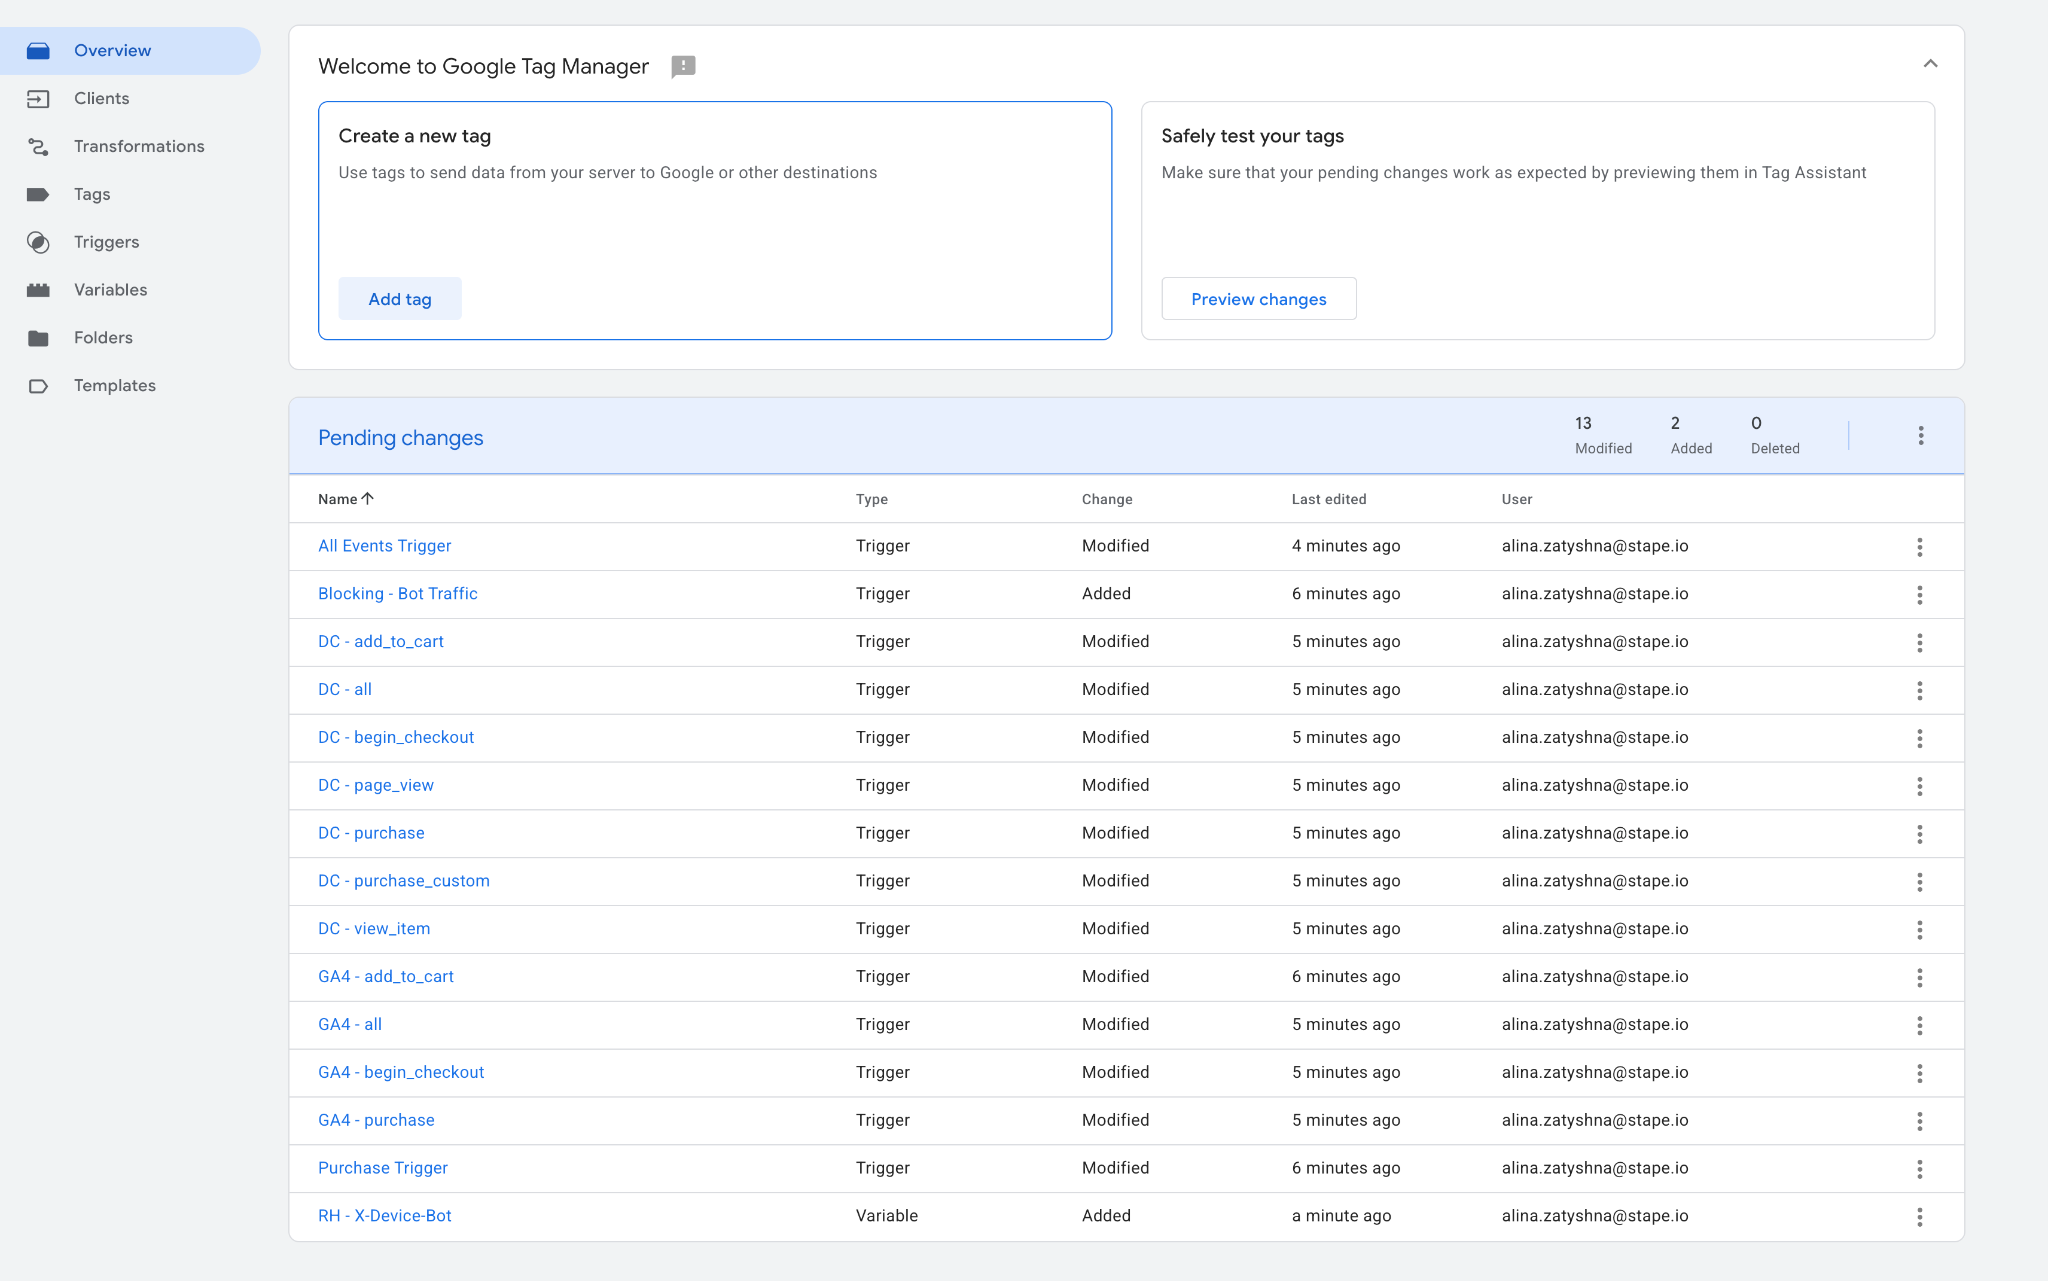
Task: Click the 0 Deleted count
Action: (1775, 436)
